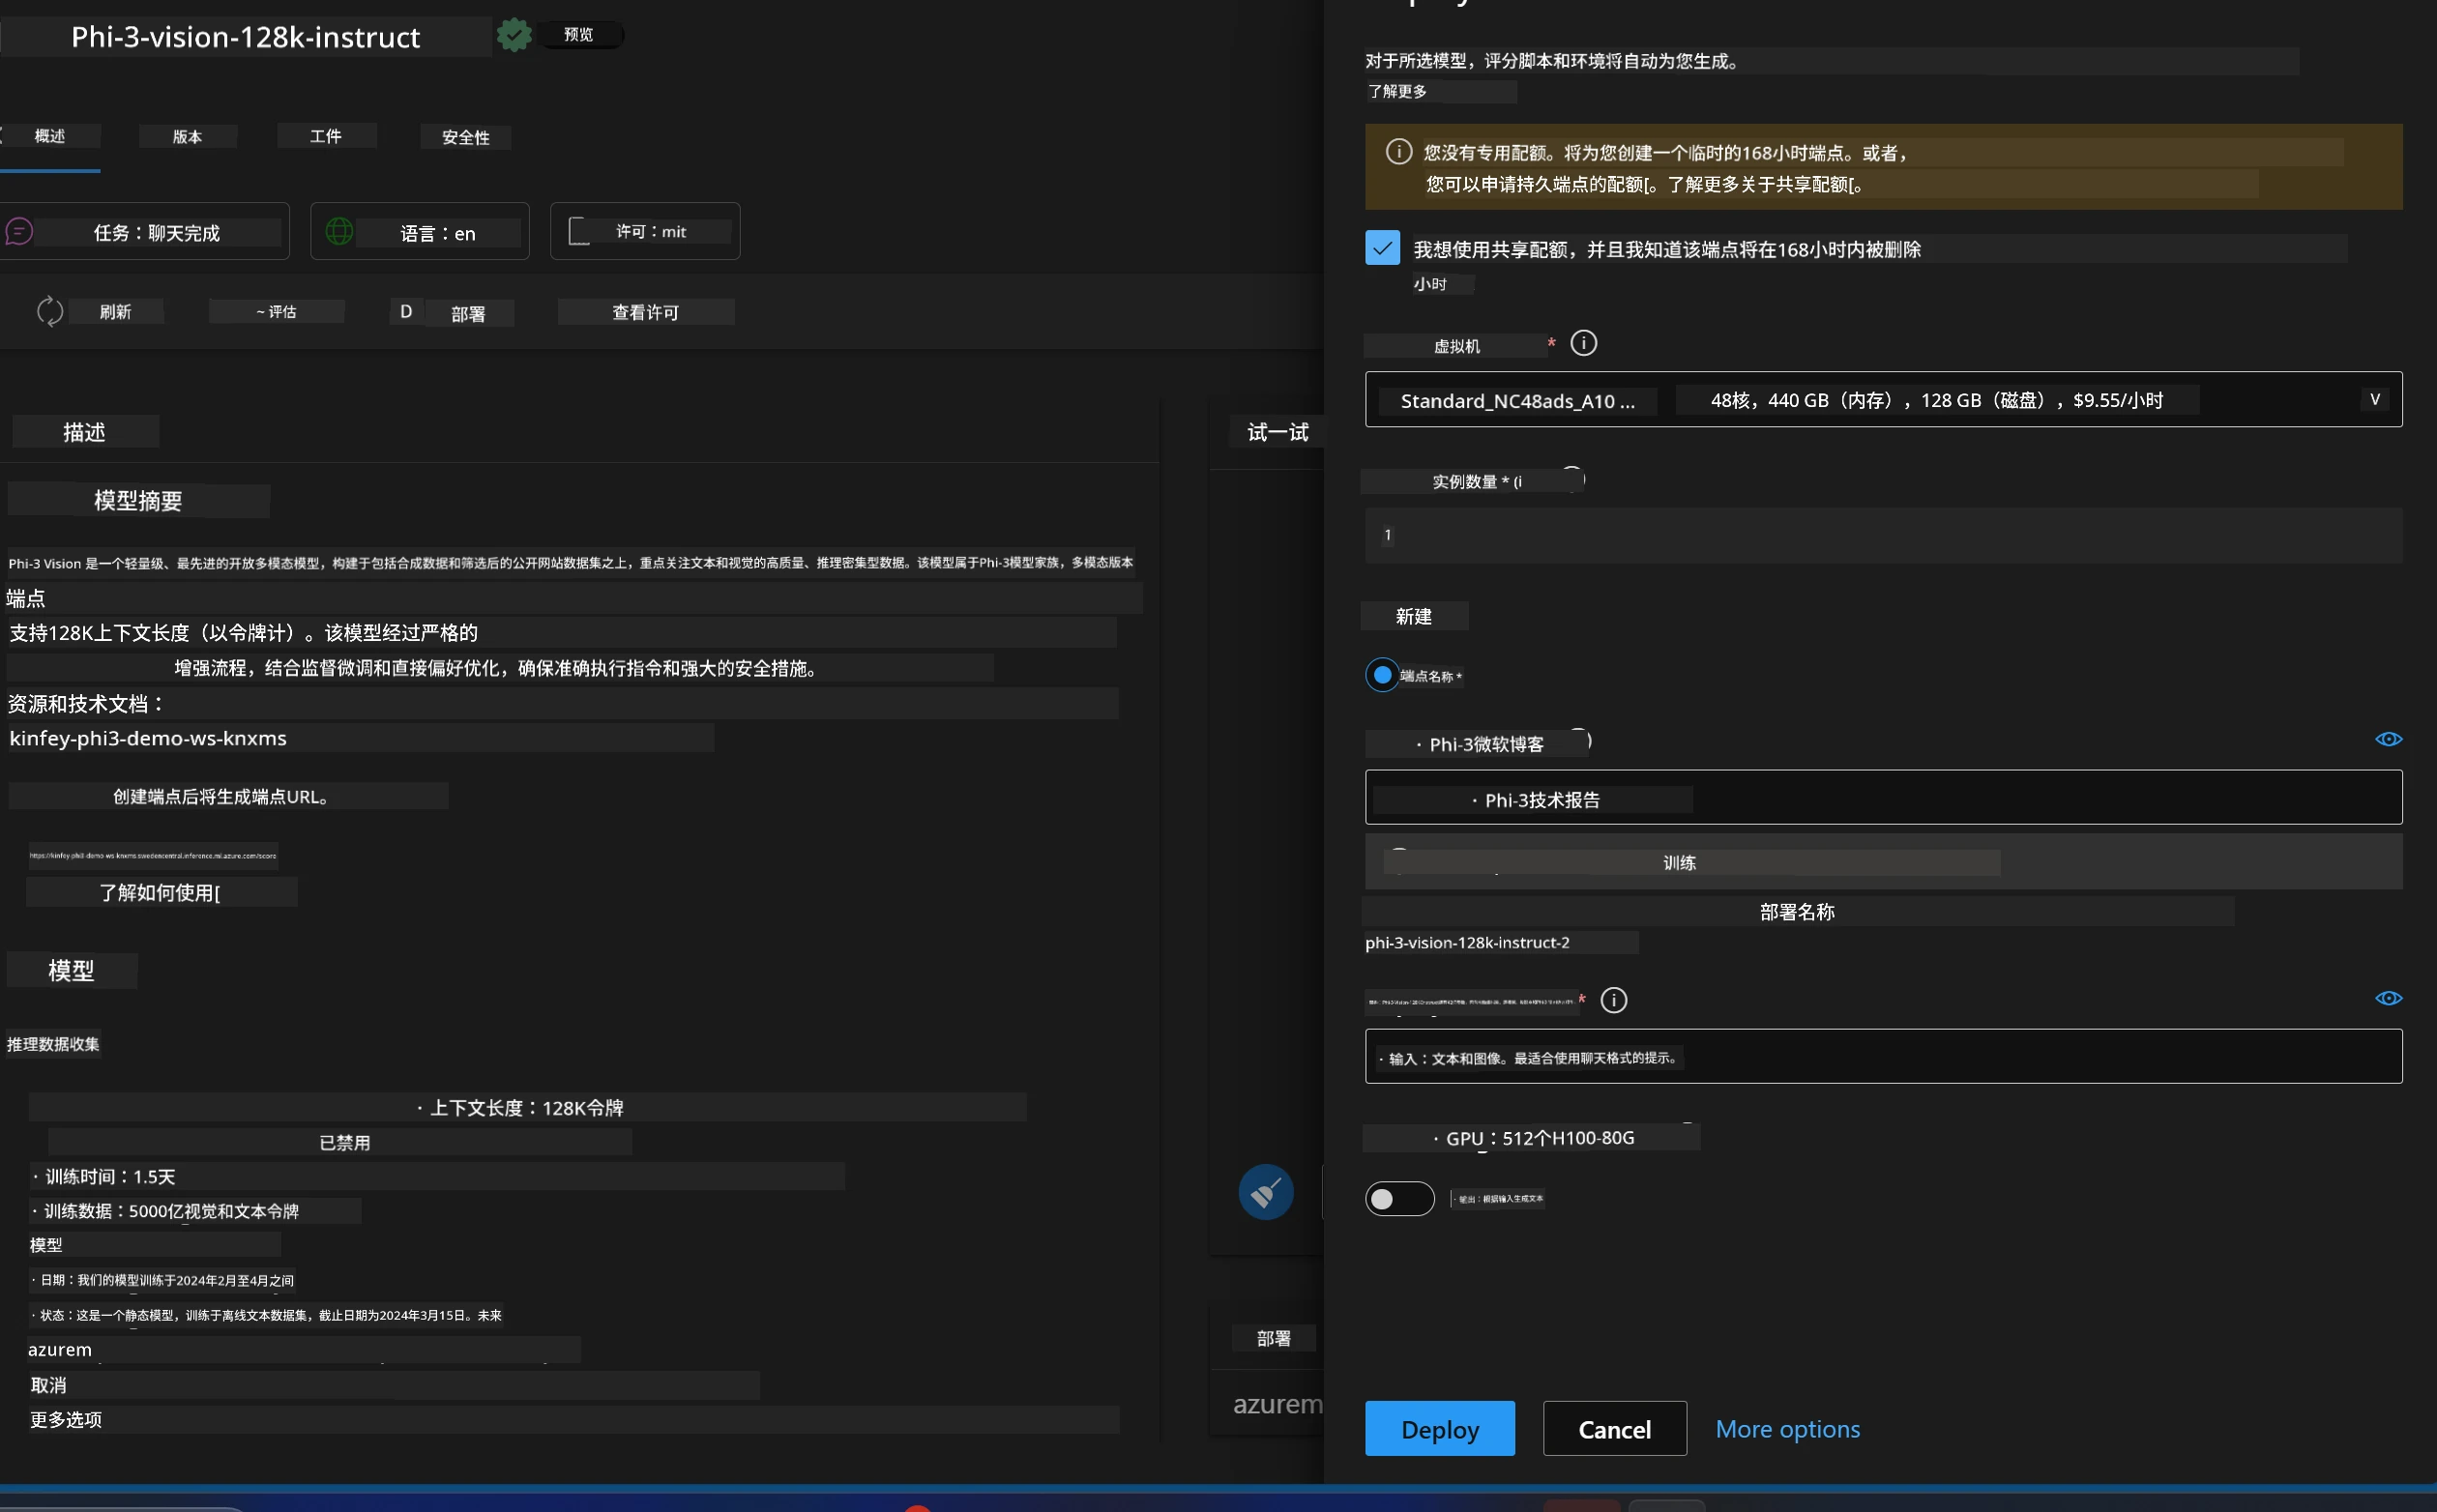This screenshot has width=2437, height=1512.
Task: Click the 部署 label below the 试一试 panel
Action: click(x=1273, y=1338)
